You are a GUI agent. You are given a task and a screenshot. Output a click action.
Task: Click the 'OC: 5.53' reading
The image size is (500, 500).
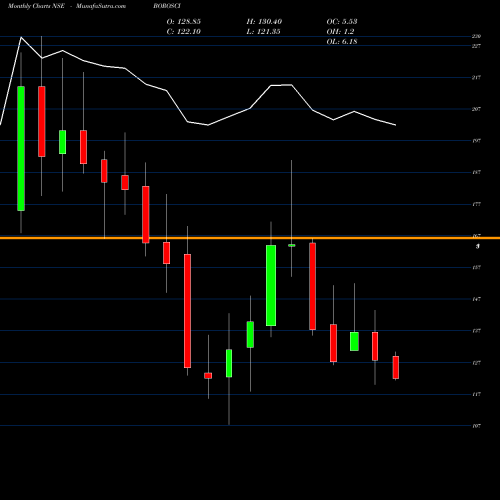(342, 22)
